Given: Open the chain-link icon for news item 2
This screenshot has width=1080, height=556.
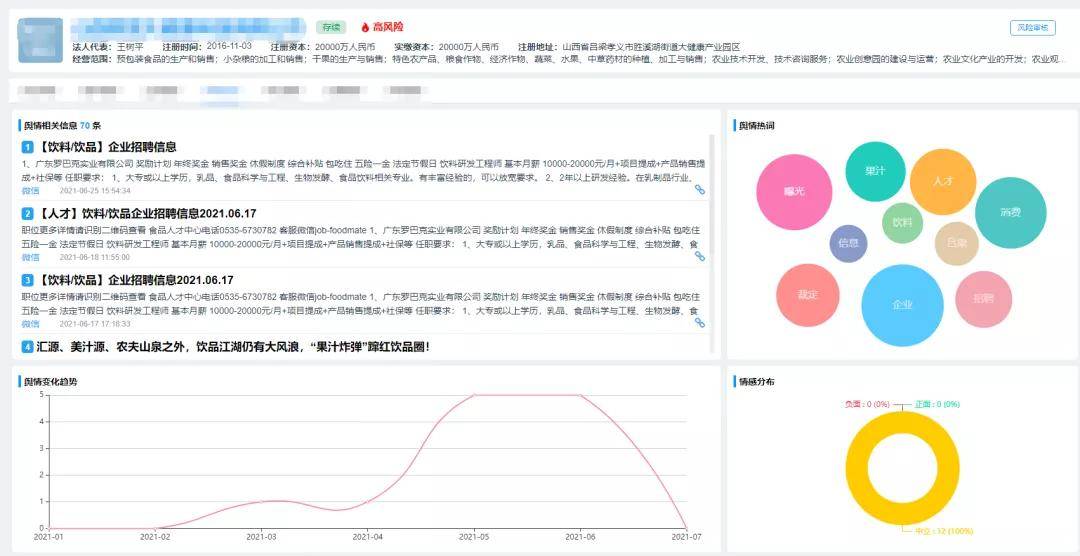Looking at the screenshot, I should click(x=700, y=256).
